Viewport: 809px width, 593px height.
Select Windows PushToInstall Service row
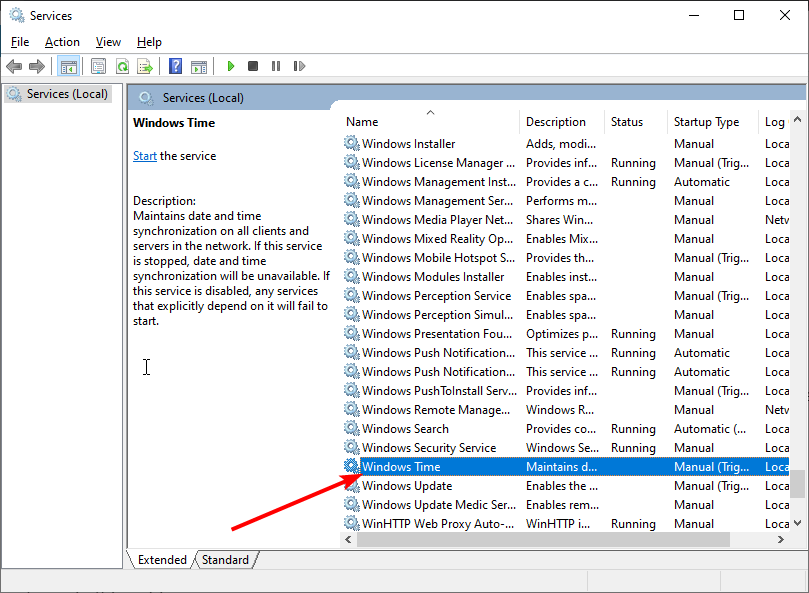point(566,391)
